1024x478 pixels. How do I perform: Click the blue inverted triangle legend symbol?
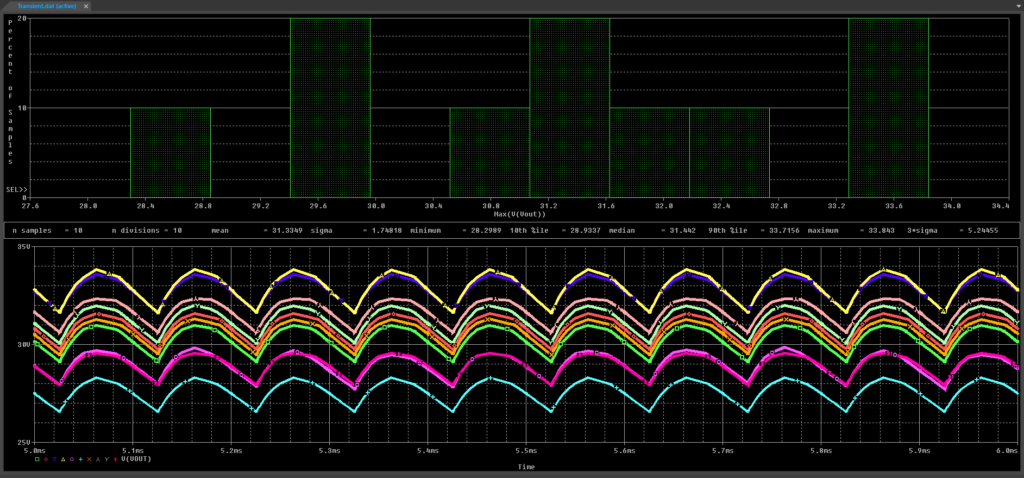[x=54, y=459]
